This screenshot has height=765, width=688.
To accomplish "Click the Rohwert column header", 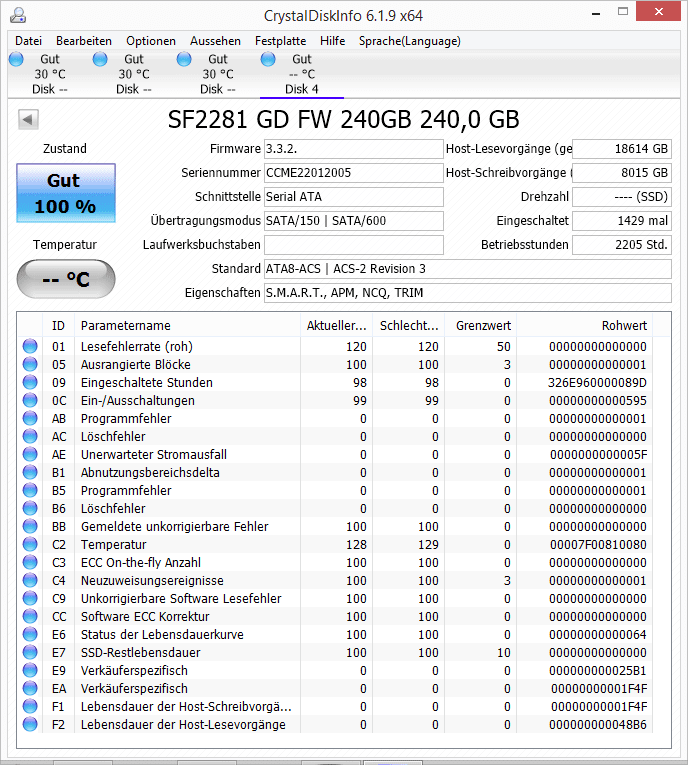I will [585, 325].
